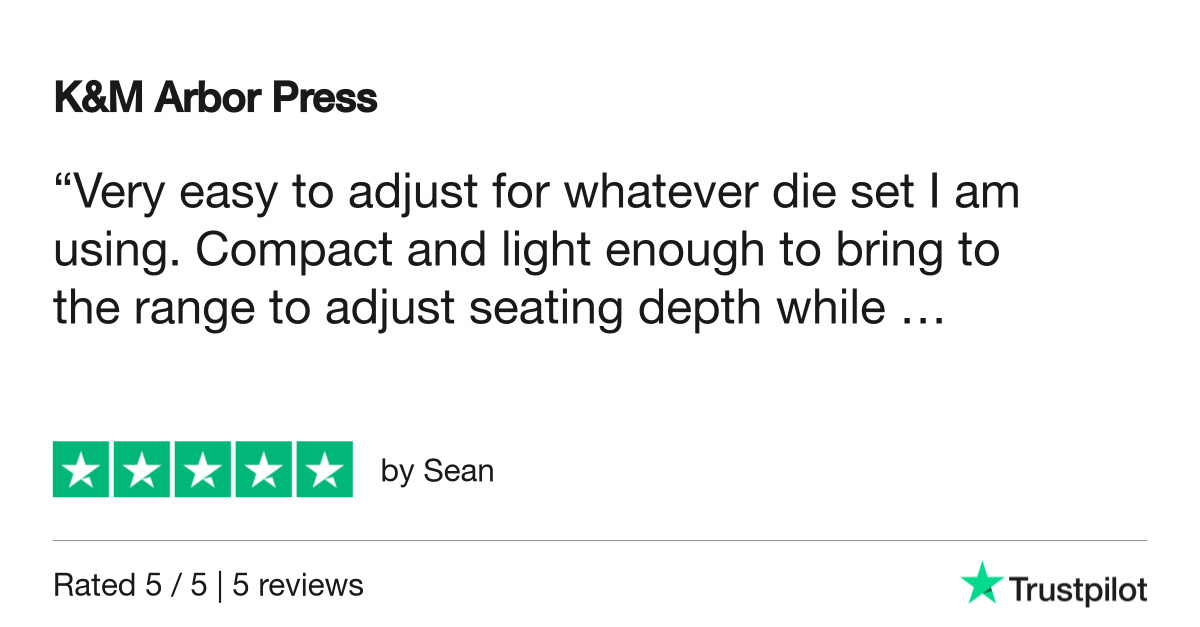This screenshot has width=1200, height=627.
Task: Click the fifth green rating star
Action: pyautogui.click(x=325, y=469)
